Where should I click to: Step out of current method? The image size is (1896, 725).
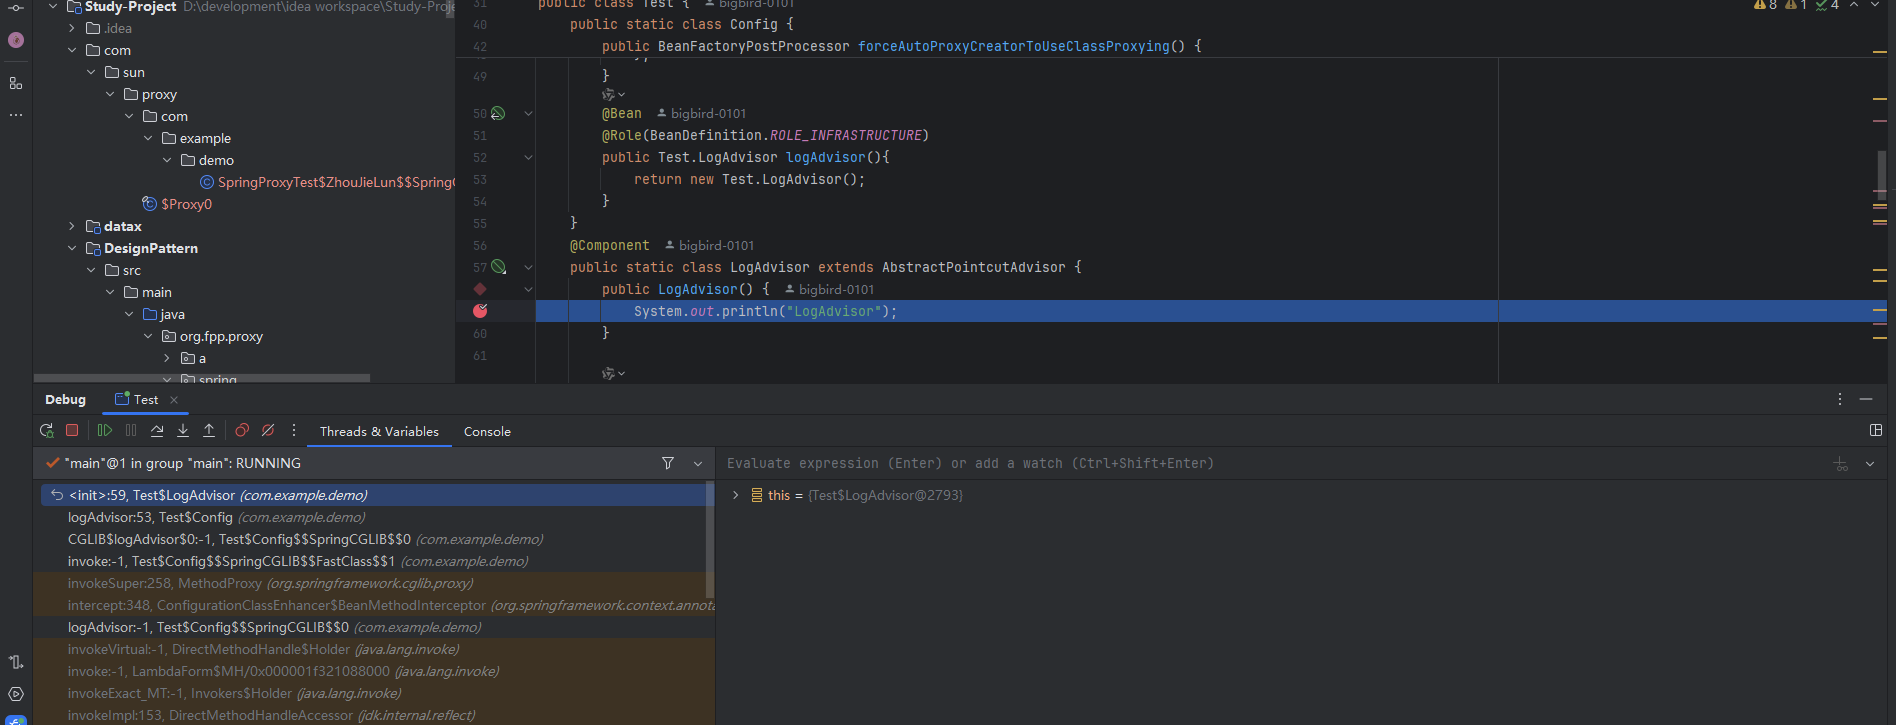(x=209, y=431)
